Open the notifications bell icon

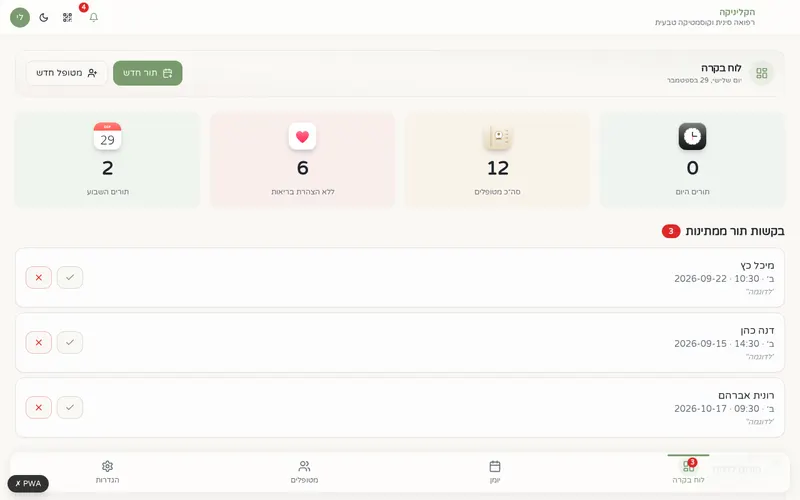coord(93,17)
